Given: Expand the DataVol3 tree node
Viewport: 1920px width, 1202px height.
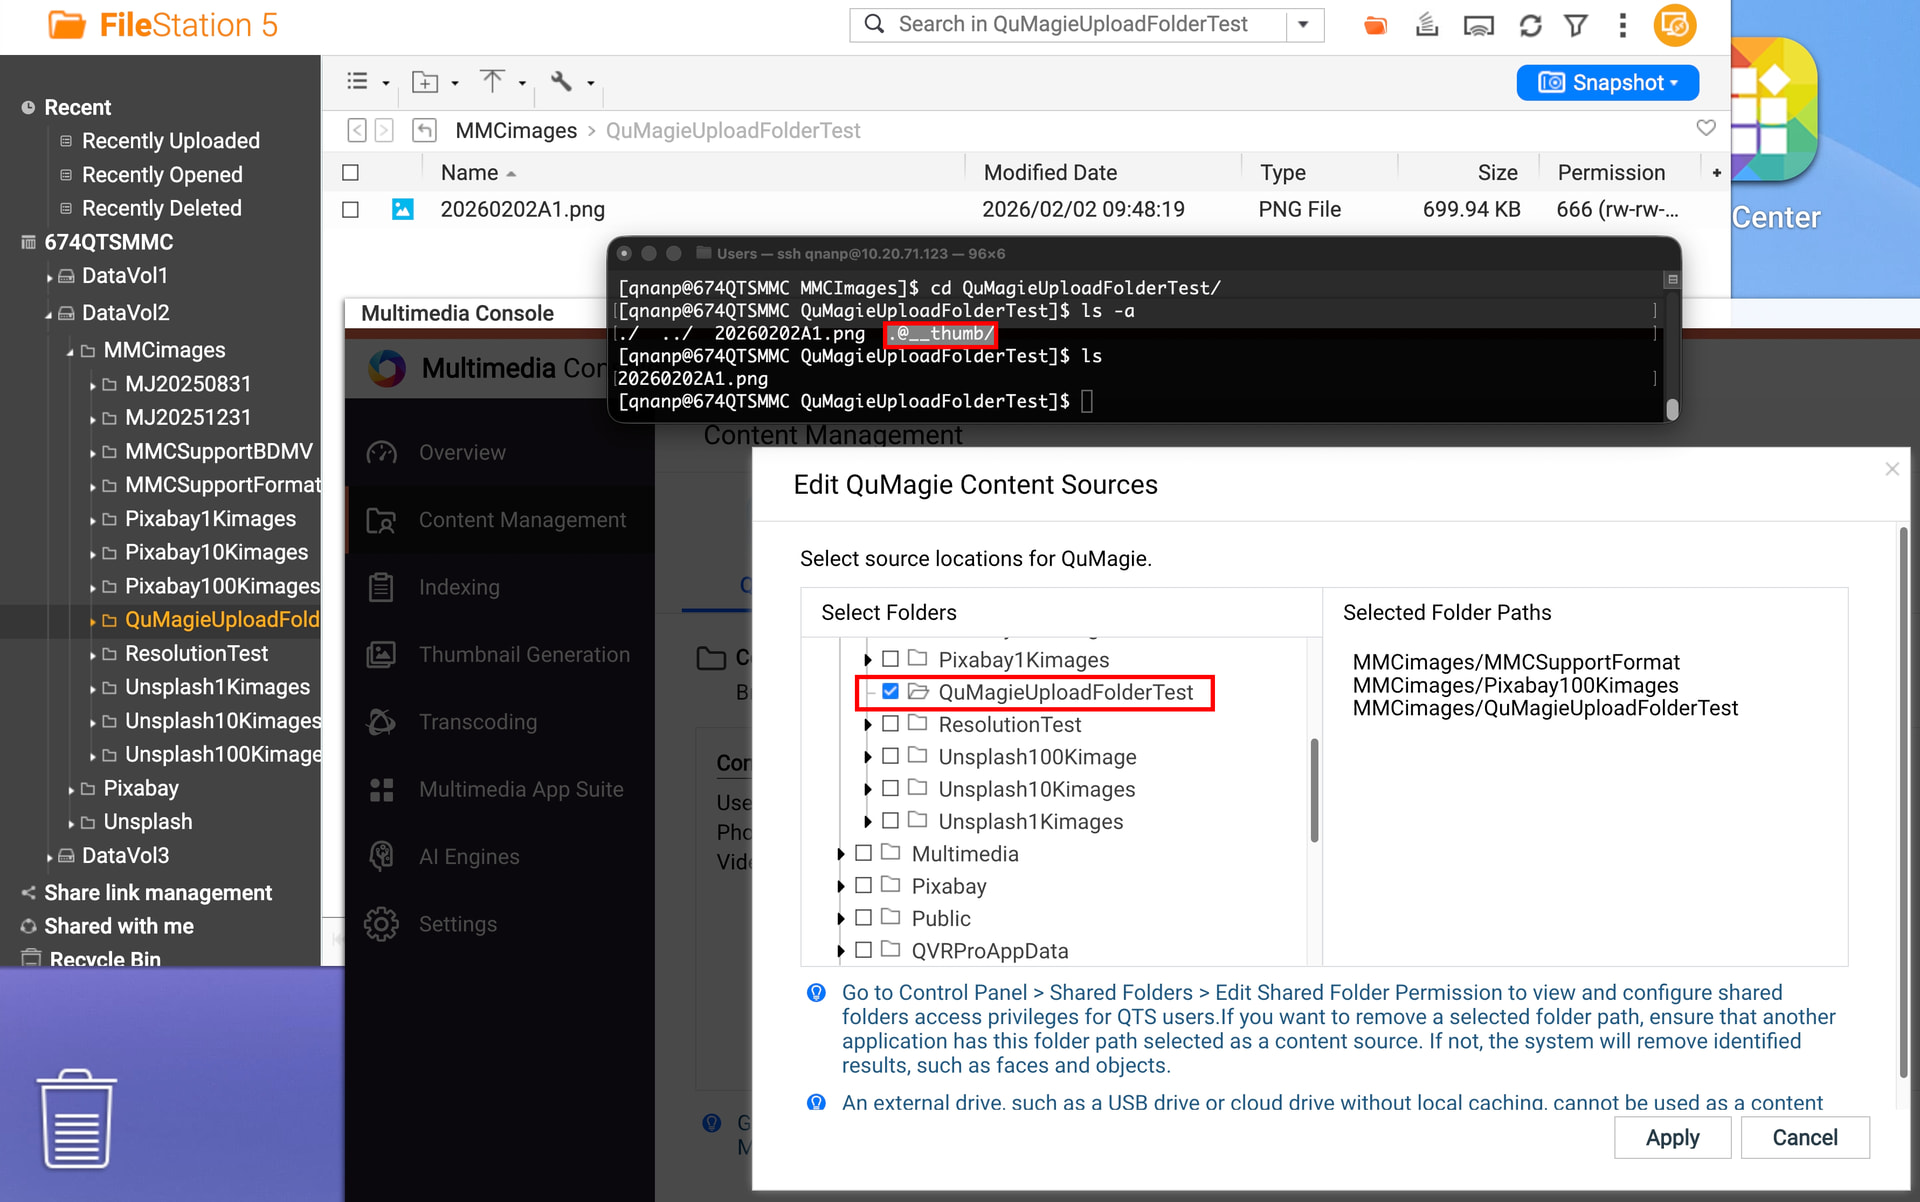Looking at the screenshot, I should click(49, 857).
